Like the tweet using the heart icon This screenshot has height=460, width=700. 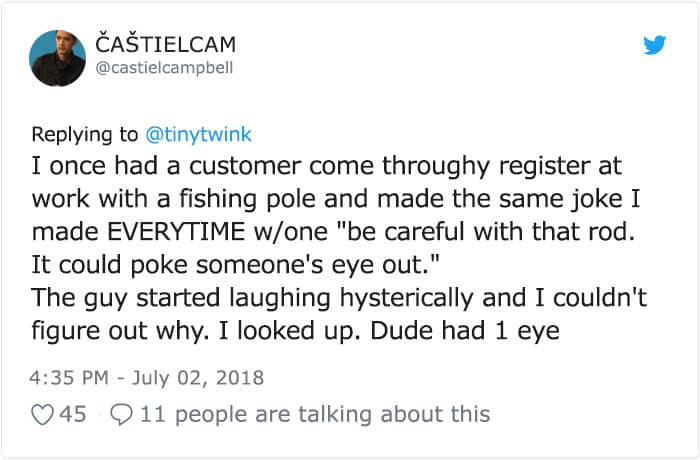[42, 414]
